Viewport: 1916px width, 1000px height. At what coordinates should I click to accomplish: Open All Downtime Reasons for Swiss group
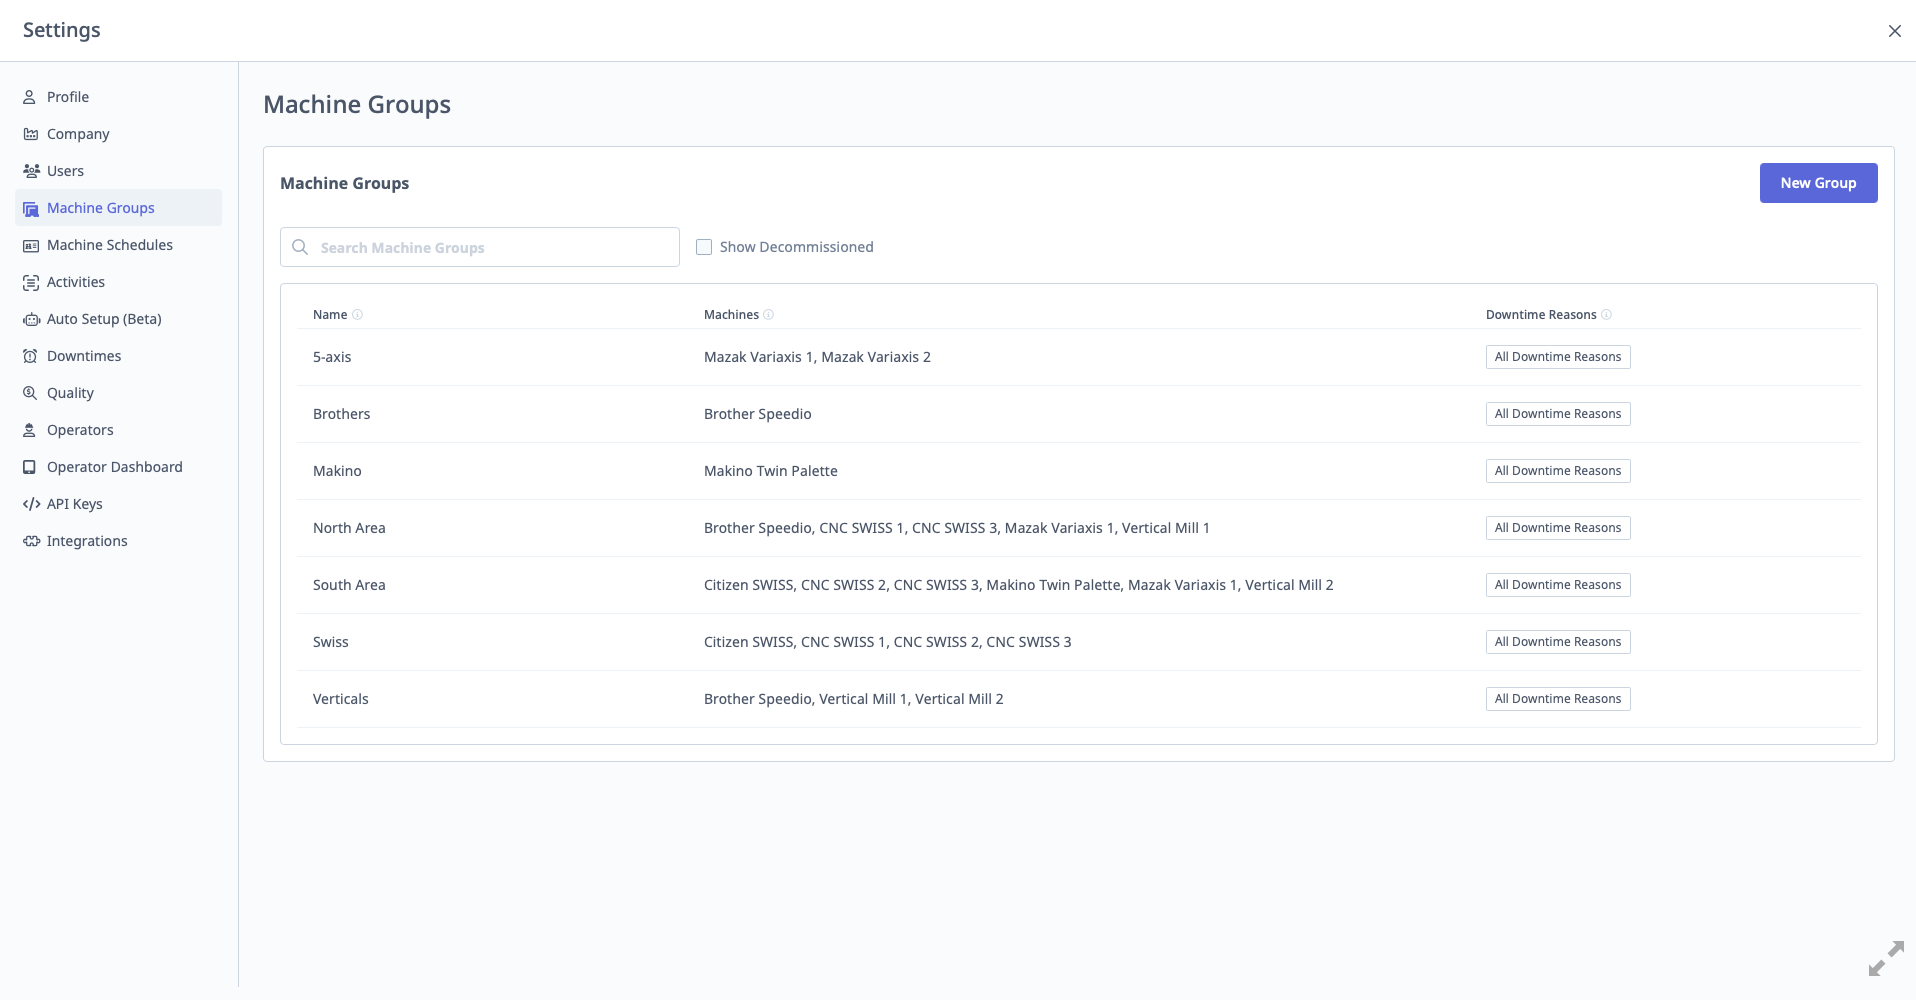pos(1557,641)
